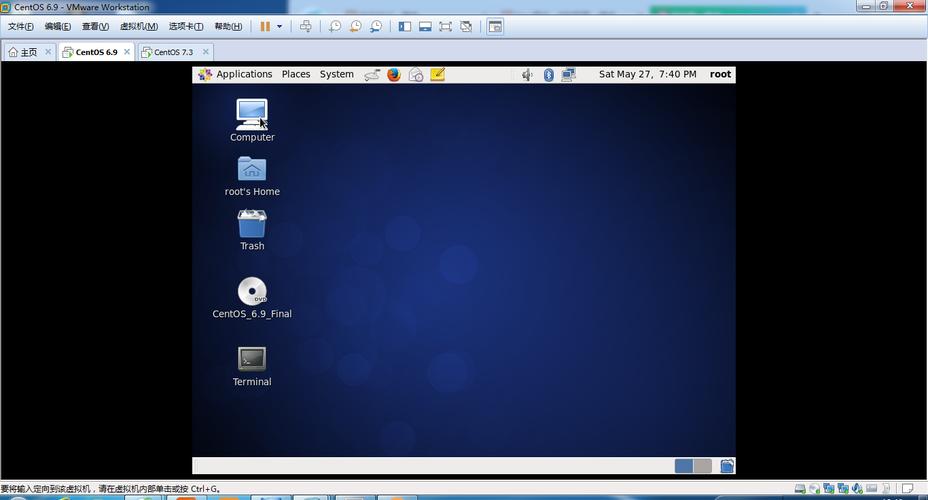928x500 pixels.
Task: Click the first network adapter status icon
Action: click(x=829, y=489)
